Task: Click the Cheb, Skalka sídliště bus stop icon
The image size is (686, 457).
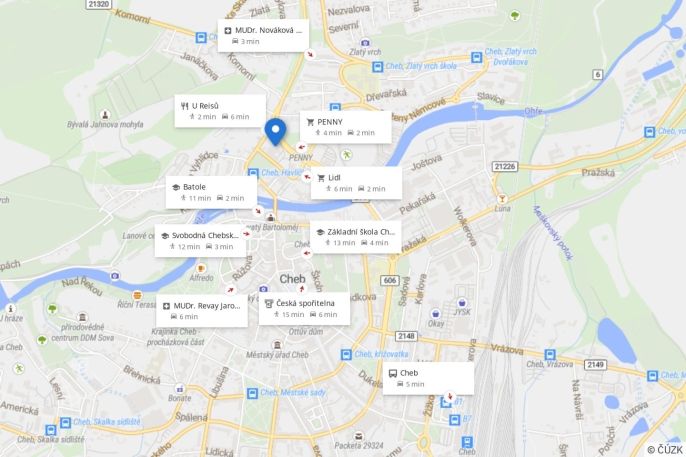Action: click(65, 422)
